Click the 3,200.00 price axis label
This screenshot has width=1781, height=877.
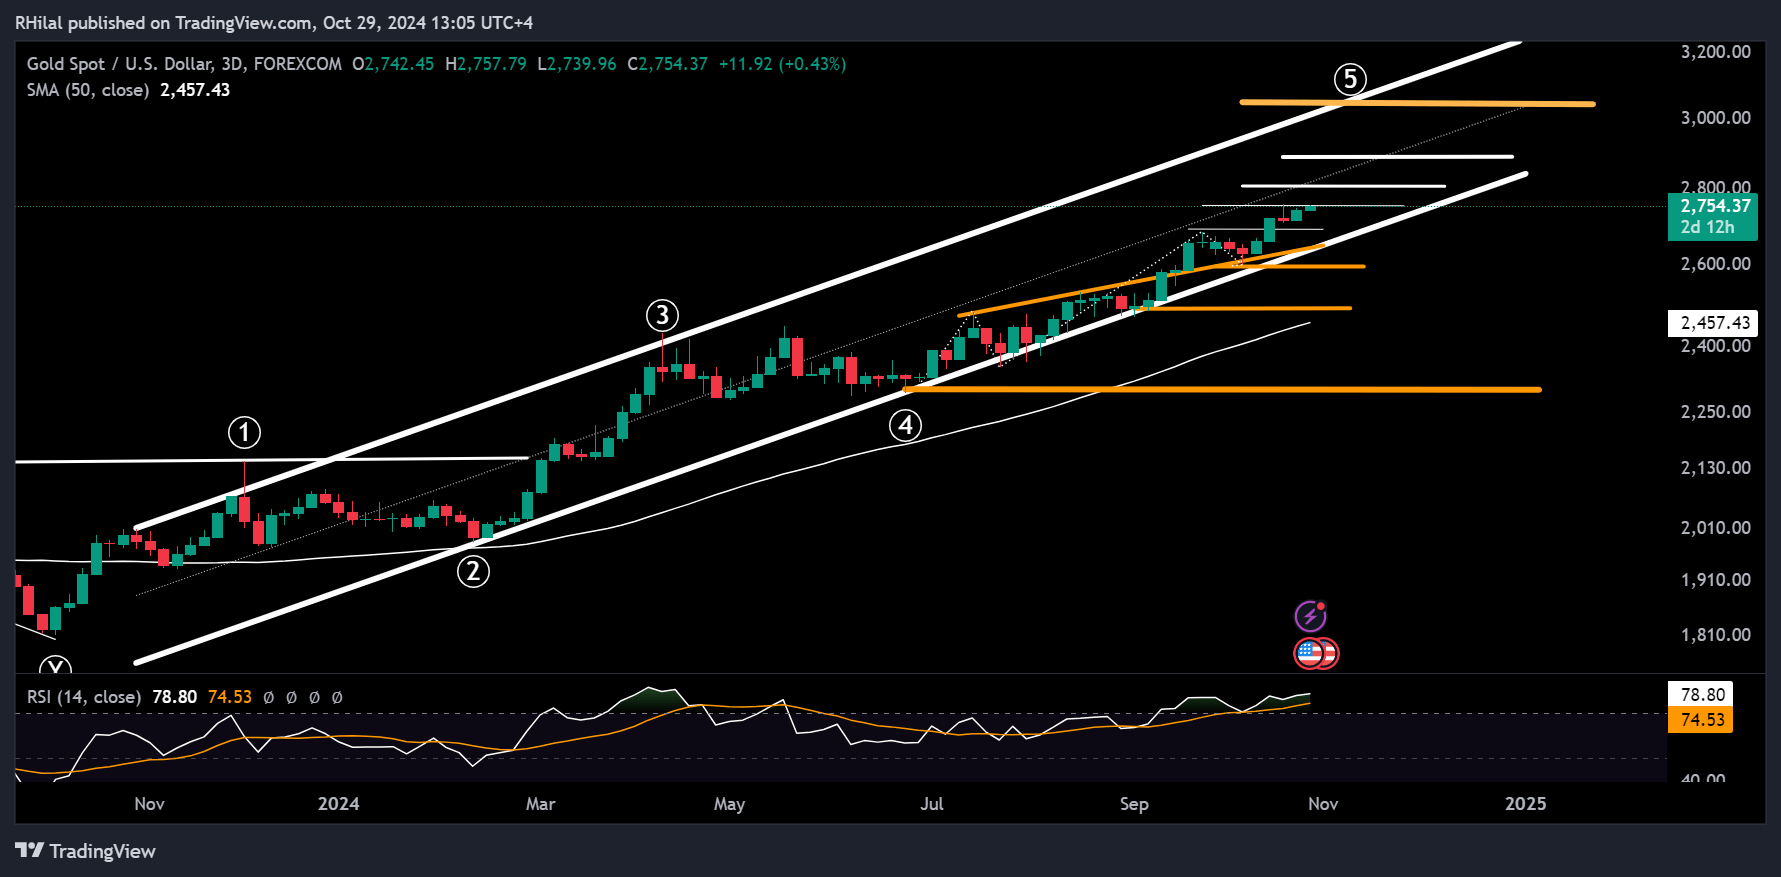click(x=1716, y=52)
